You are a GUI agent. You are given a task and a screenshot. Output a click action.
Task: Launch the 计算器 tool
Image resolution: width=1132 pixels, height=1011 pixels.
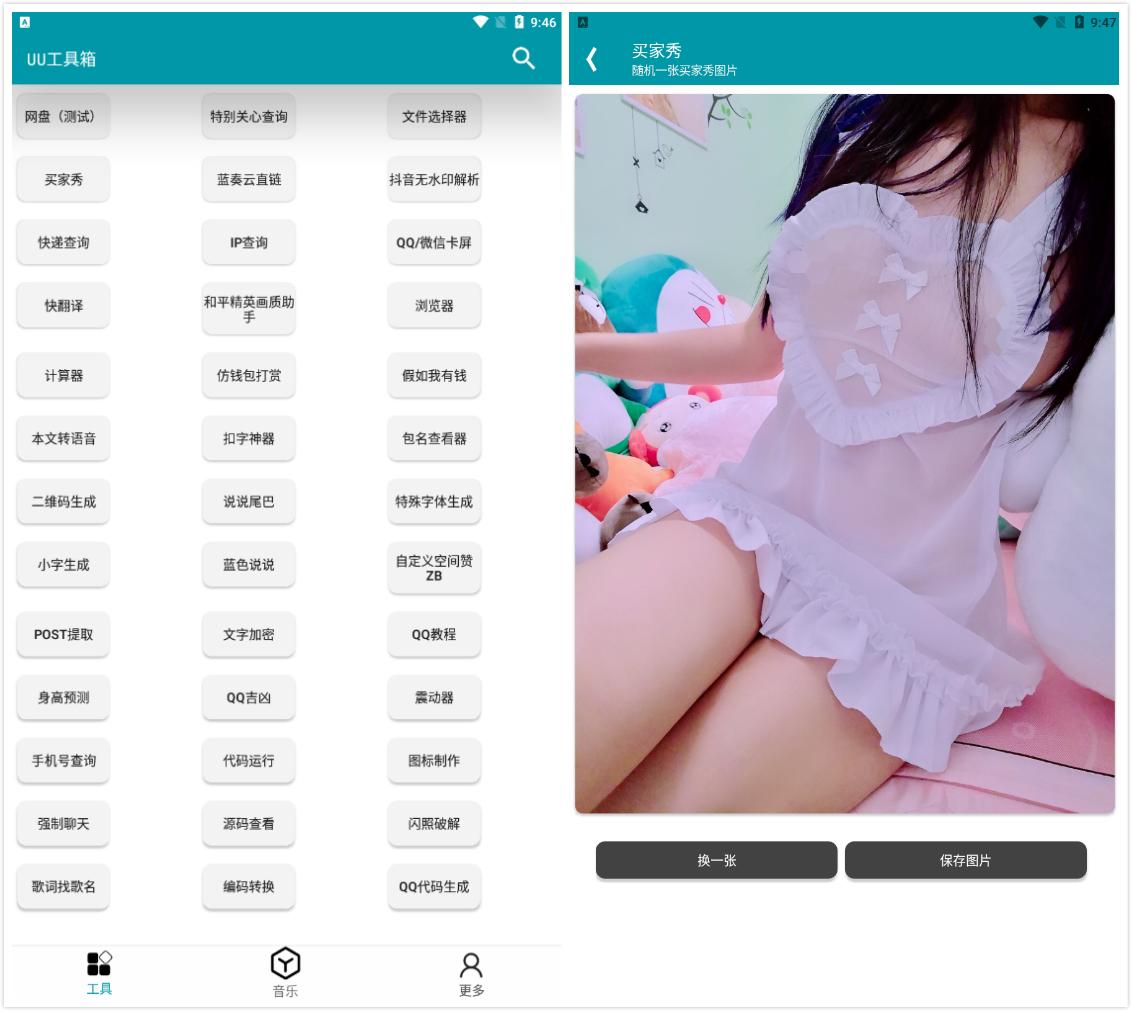[63, 376]
